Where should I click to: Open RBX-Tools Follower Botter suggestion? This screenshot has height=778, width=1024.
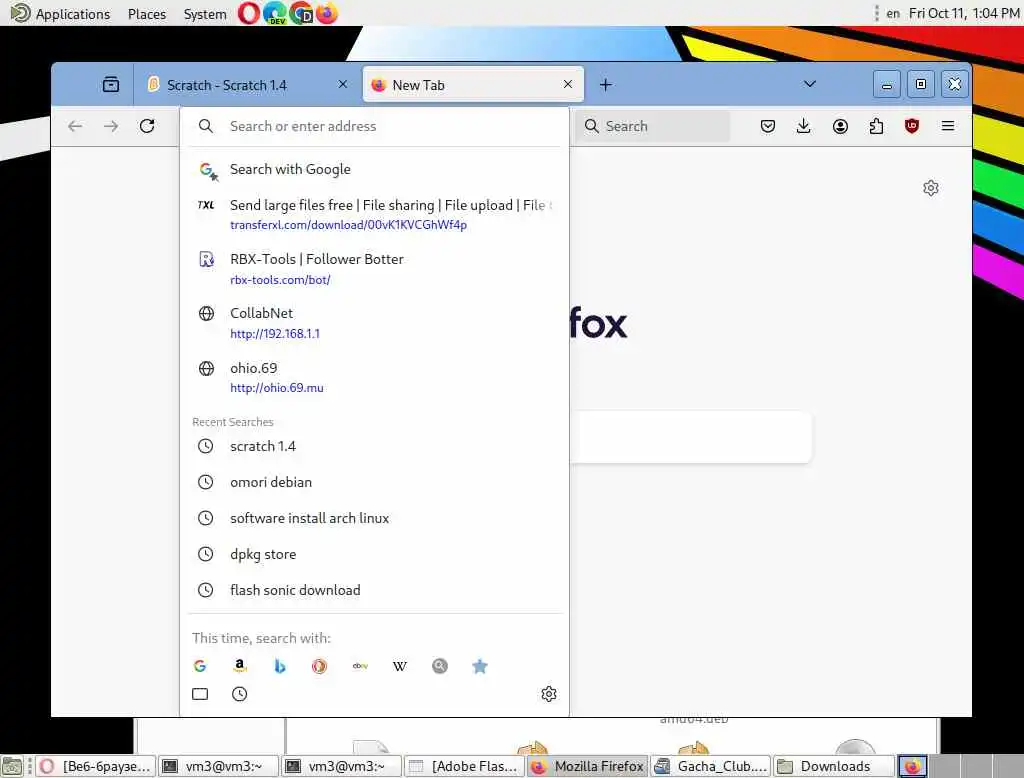(374, 268)
